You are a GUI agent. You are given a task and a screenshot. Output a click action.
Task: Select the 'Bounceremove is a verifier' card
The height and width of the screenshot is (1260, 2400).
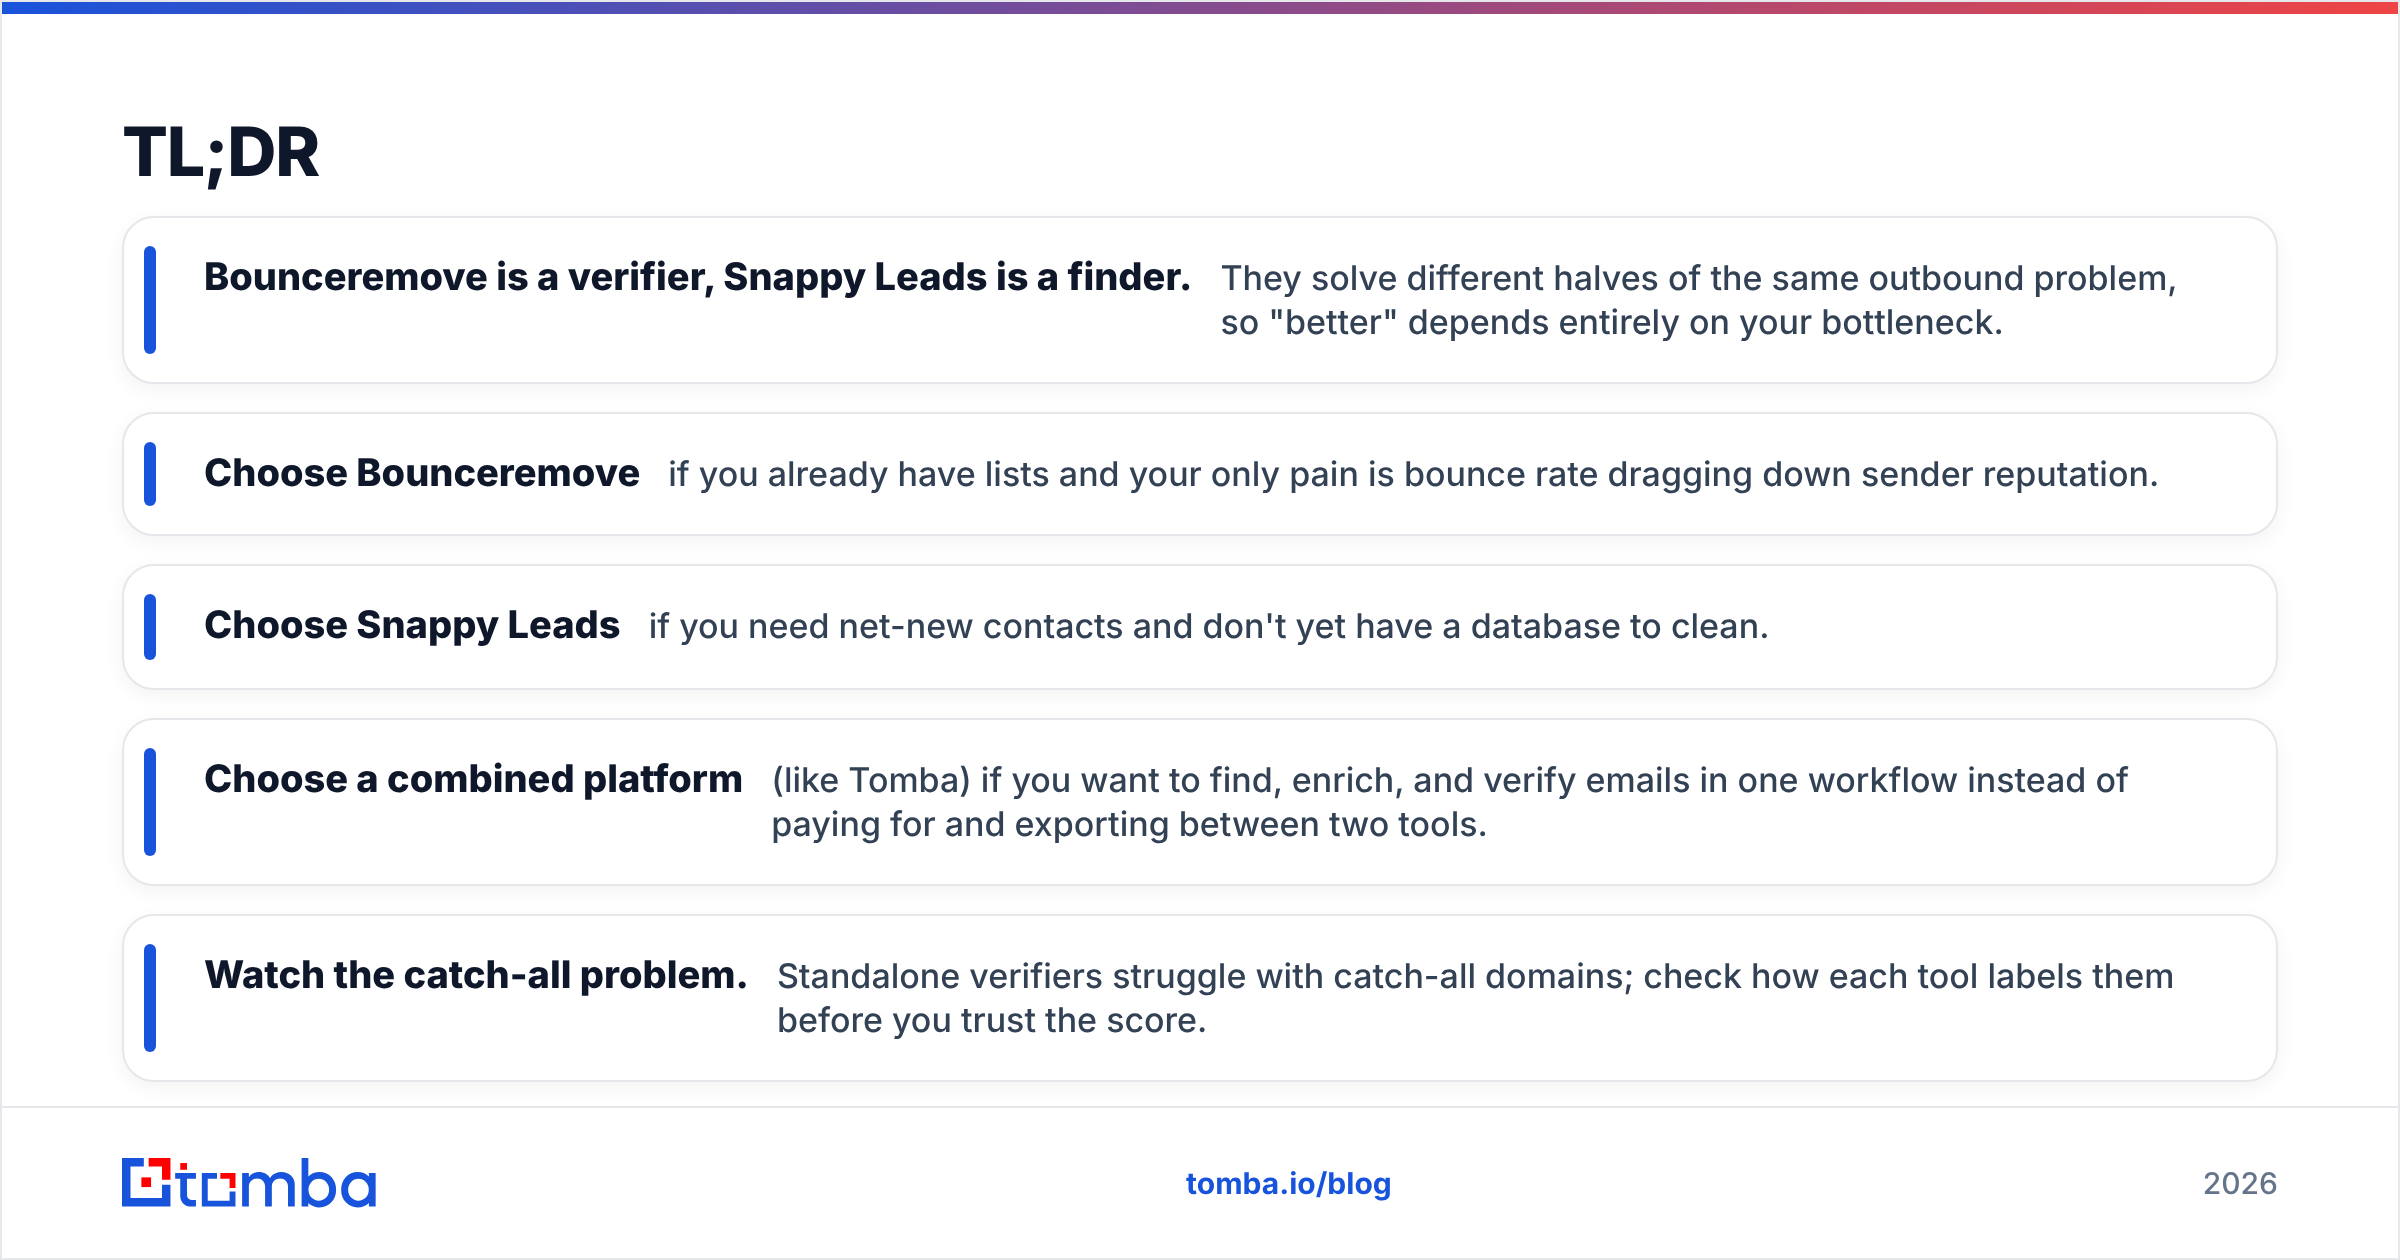tap(1200, 300)
